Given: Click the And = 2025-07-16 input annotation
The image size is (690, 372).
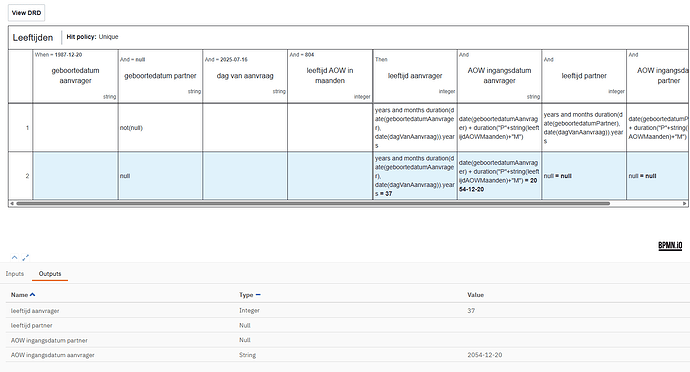Looking at the screenshot, I should point(226,59).
